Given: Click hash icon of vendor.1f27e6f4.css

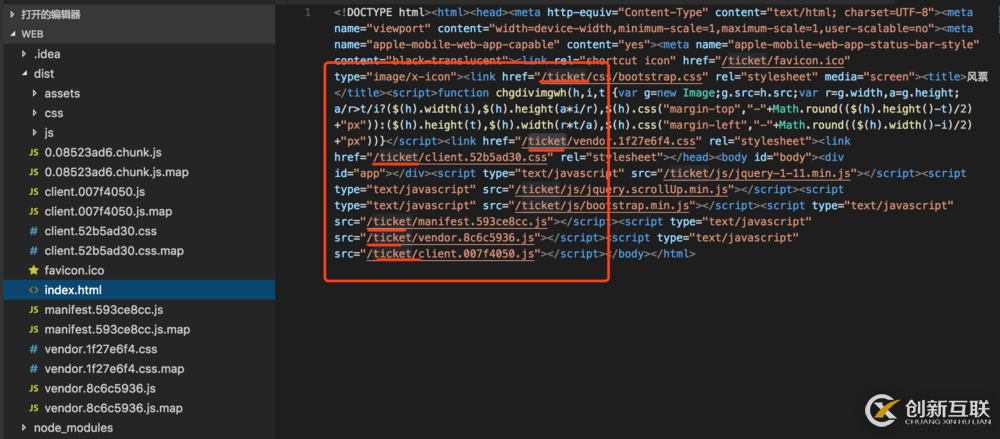Looking at the screenshot, I should [x=34, y=349].
